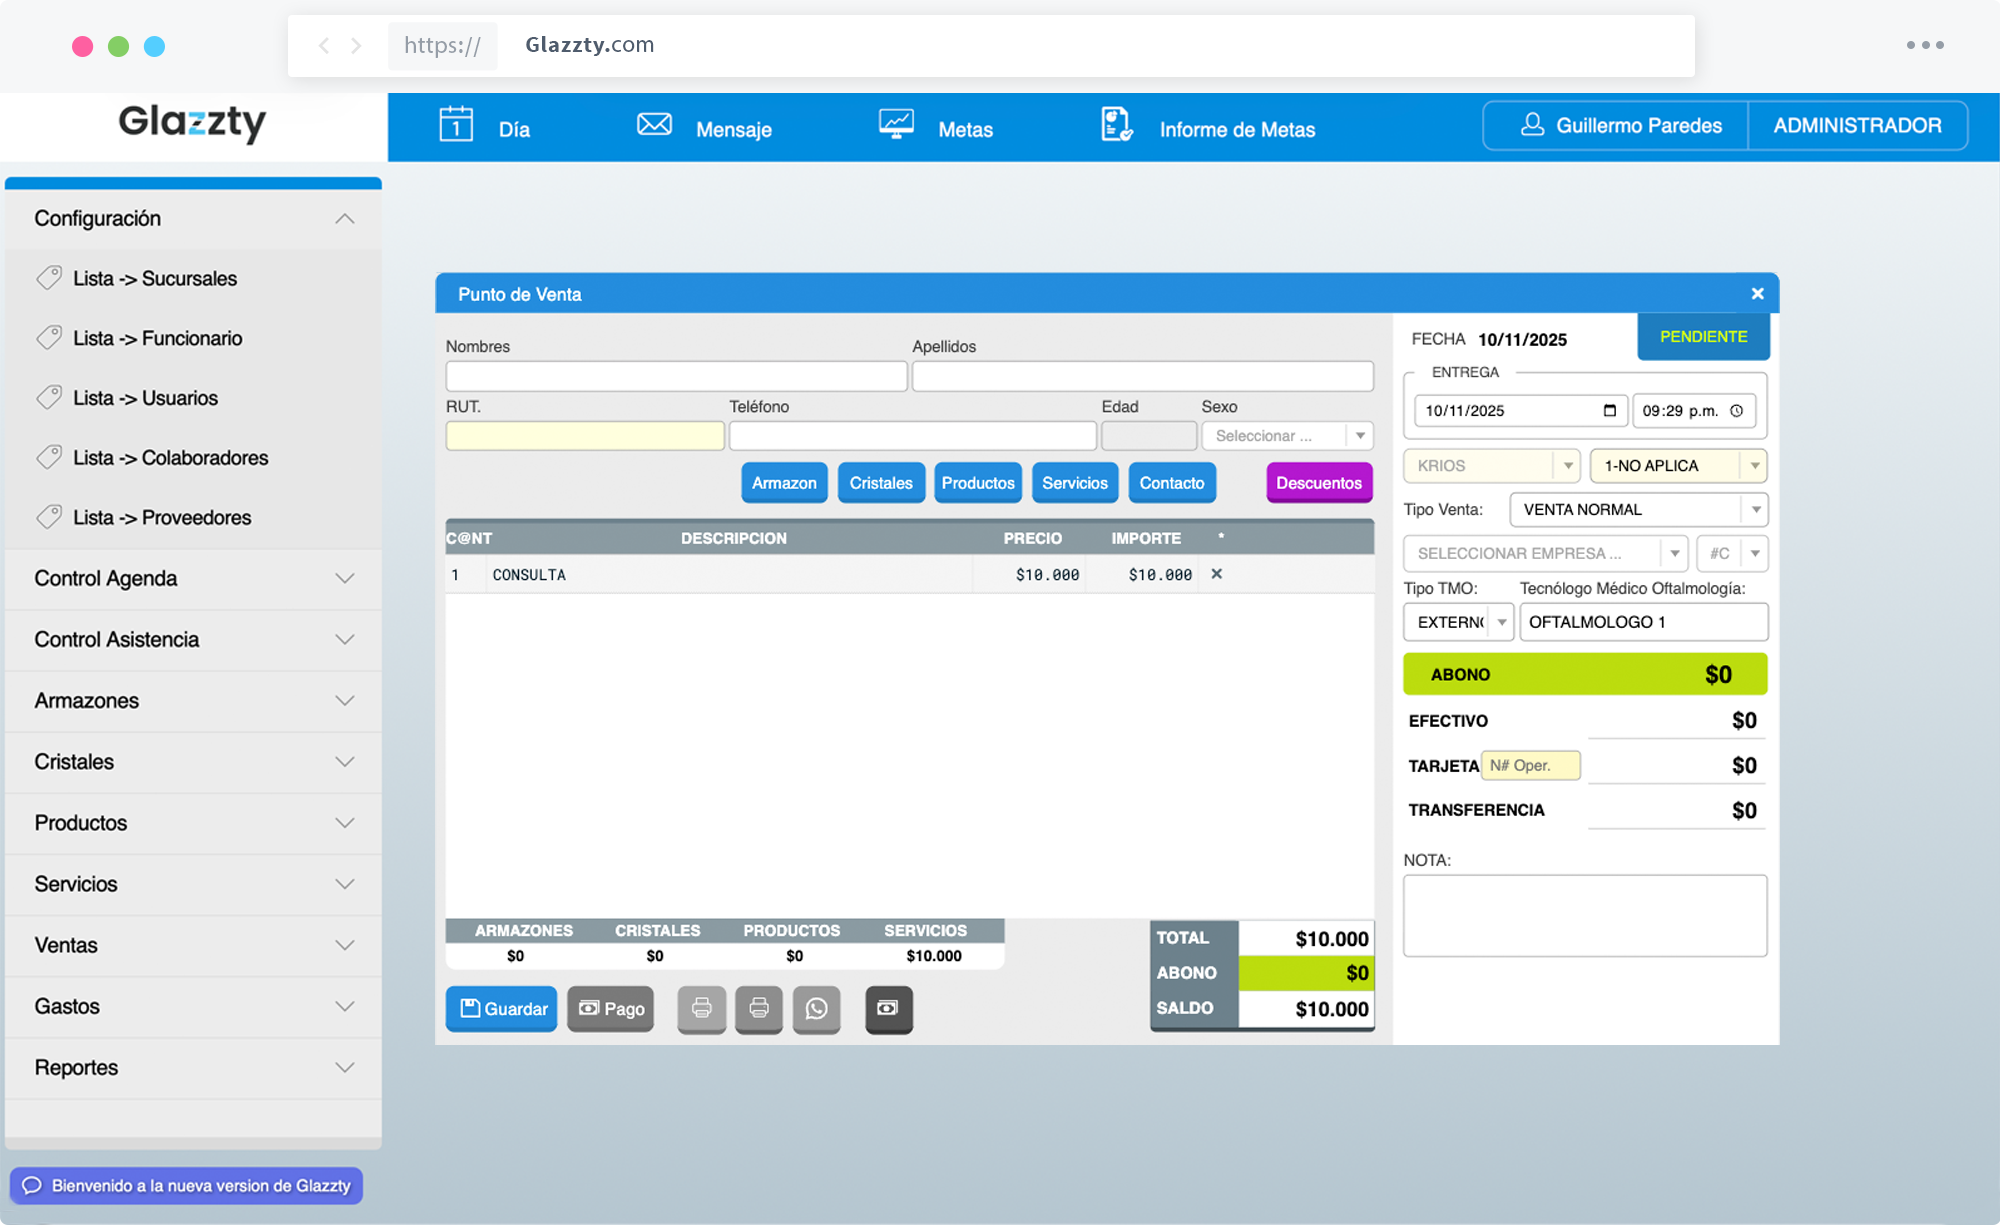Click the green ABONO $0 bar

pos(1584,673)
